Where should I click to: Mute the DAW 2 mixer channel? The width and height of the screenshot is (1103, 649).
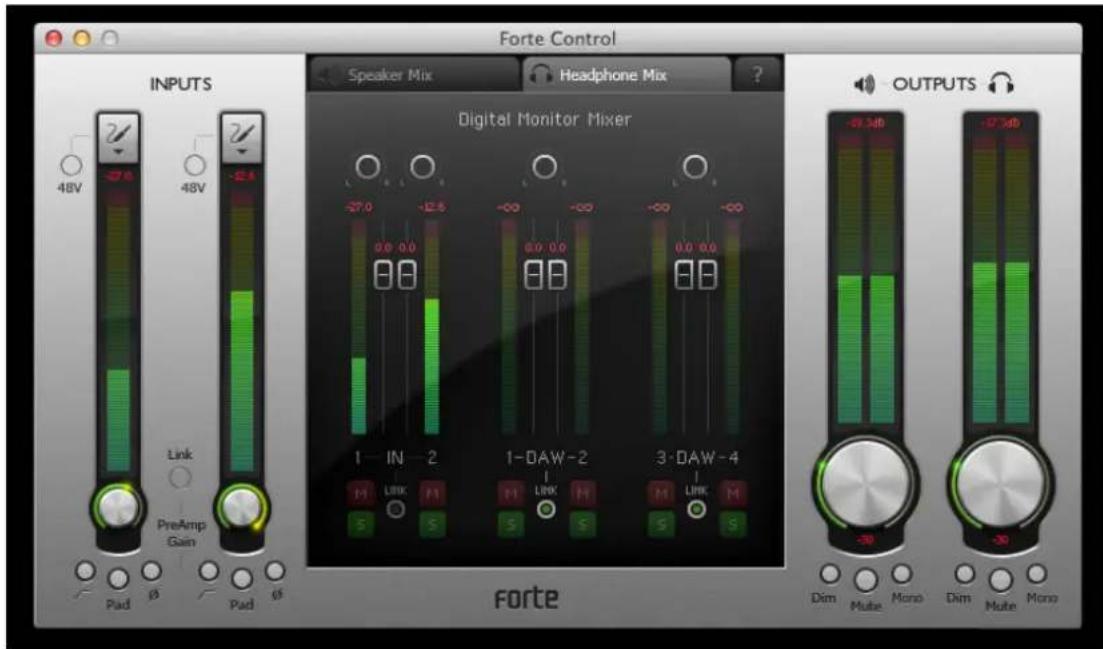(582, 494)
